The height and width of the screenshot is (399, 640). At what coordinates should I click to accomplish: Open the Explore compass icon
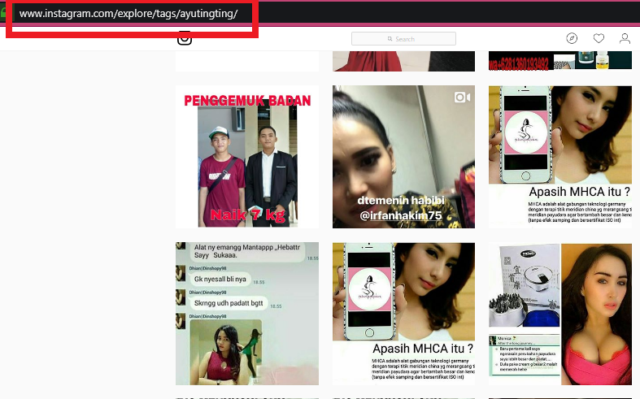pyautogui.click(x=572, y=38)
